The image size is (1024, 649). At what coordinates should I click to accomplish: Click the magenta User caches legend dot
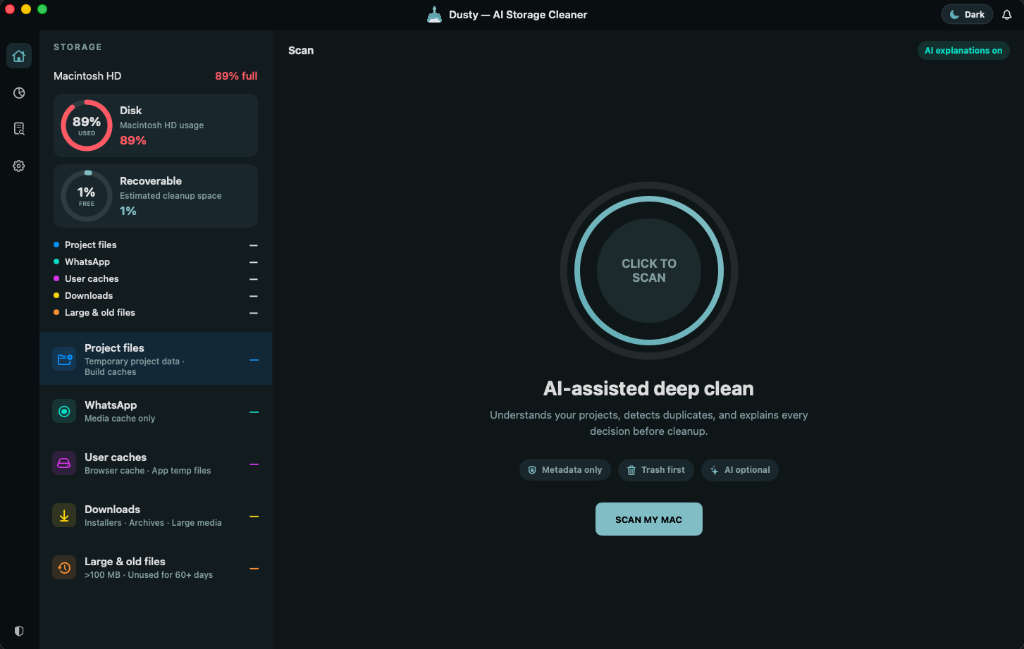tap(56, 279)
